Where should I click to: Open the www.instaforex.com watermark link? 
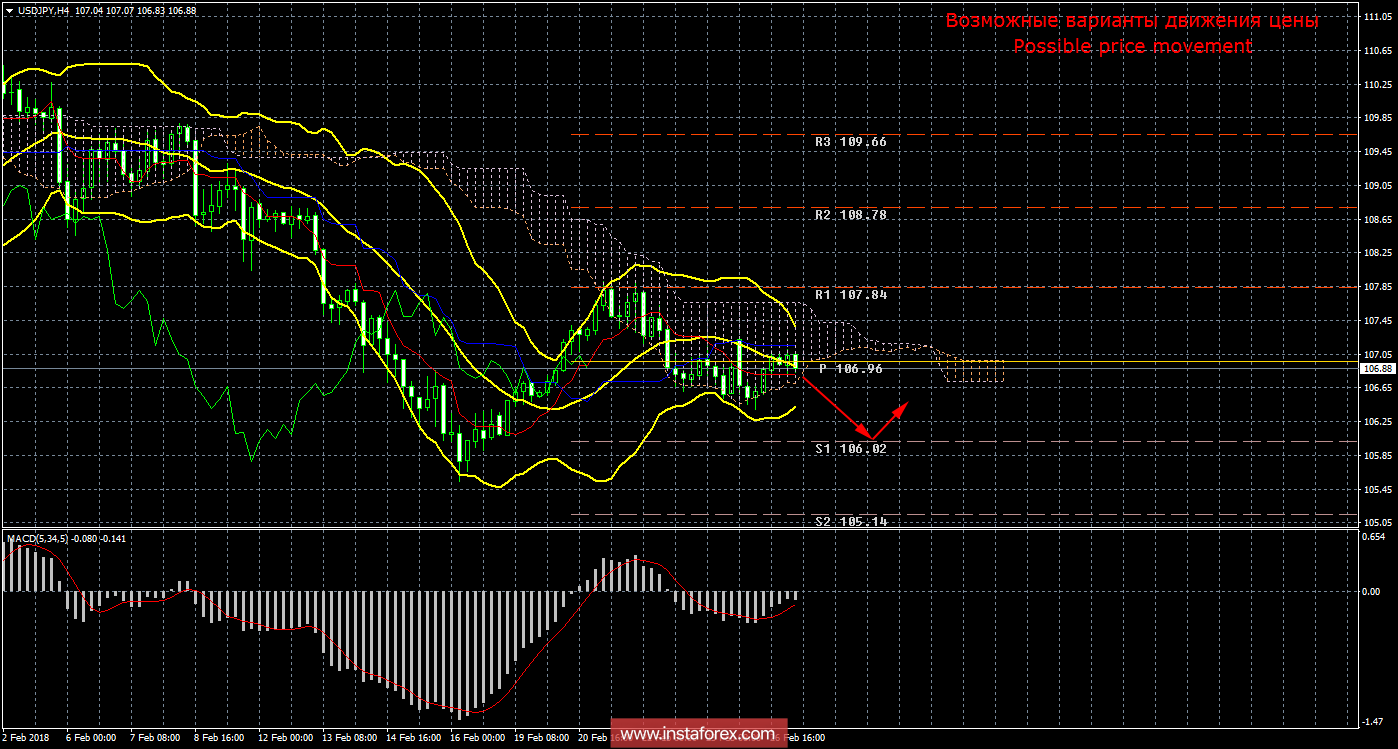(x=698, y=735)
